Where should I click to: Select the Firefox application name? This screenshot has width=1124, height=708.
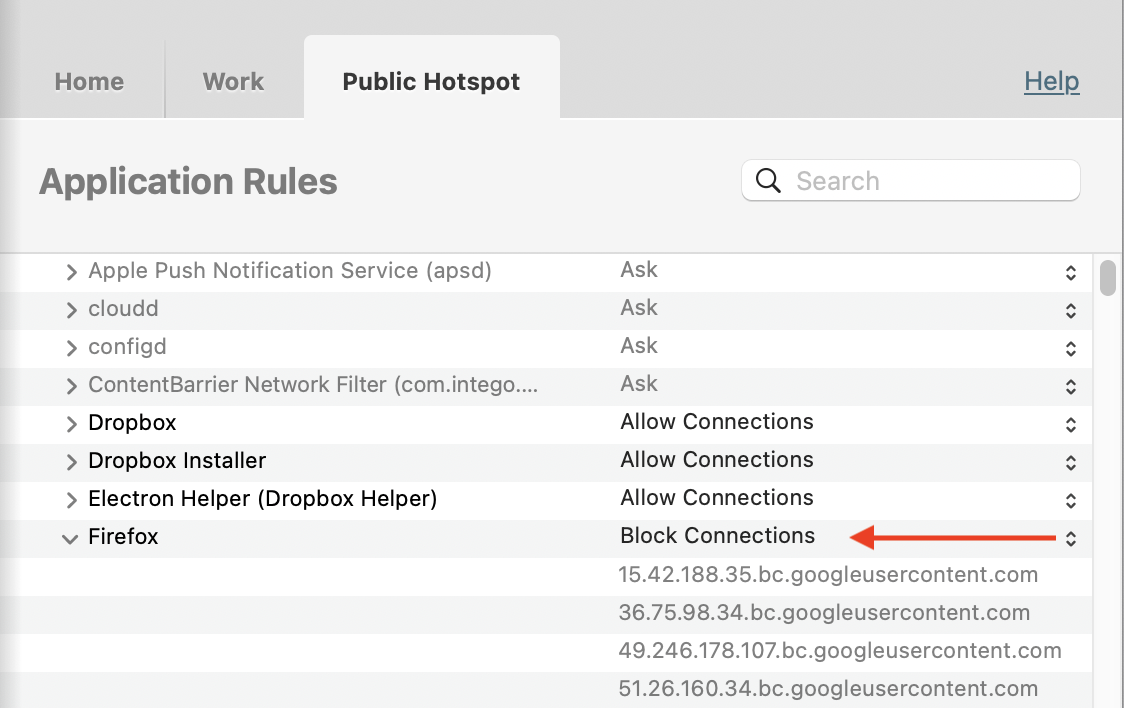pyautogui.click(x=123, y=537)
